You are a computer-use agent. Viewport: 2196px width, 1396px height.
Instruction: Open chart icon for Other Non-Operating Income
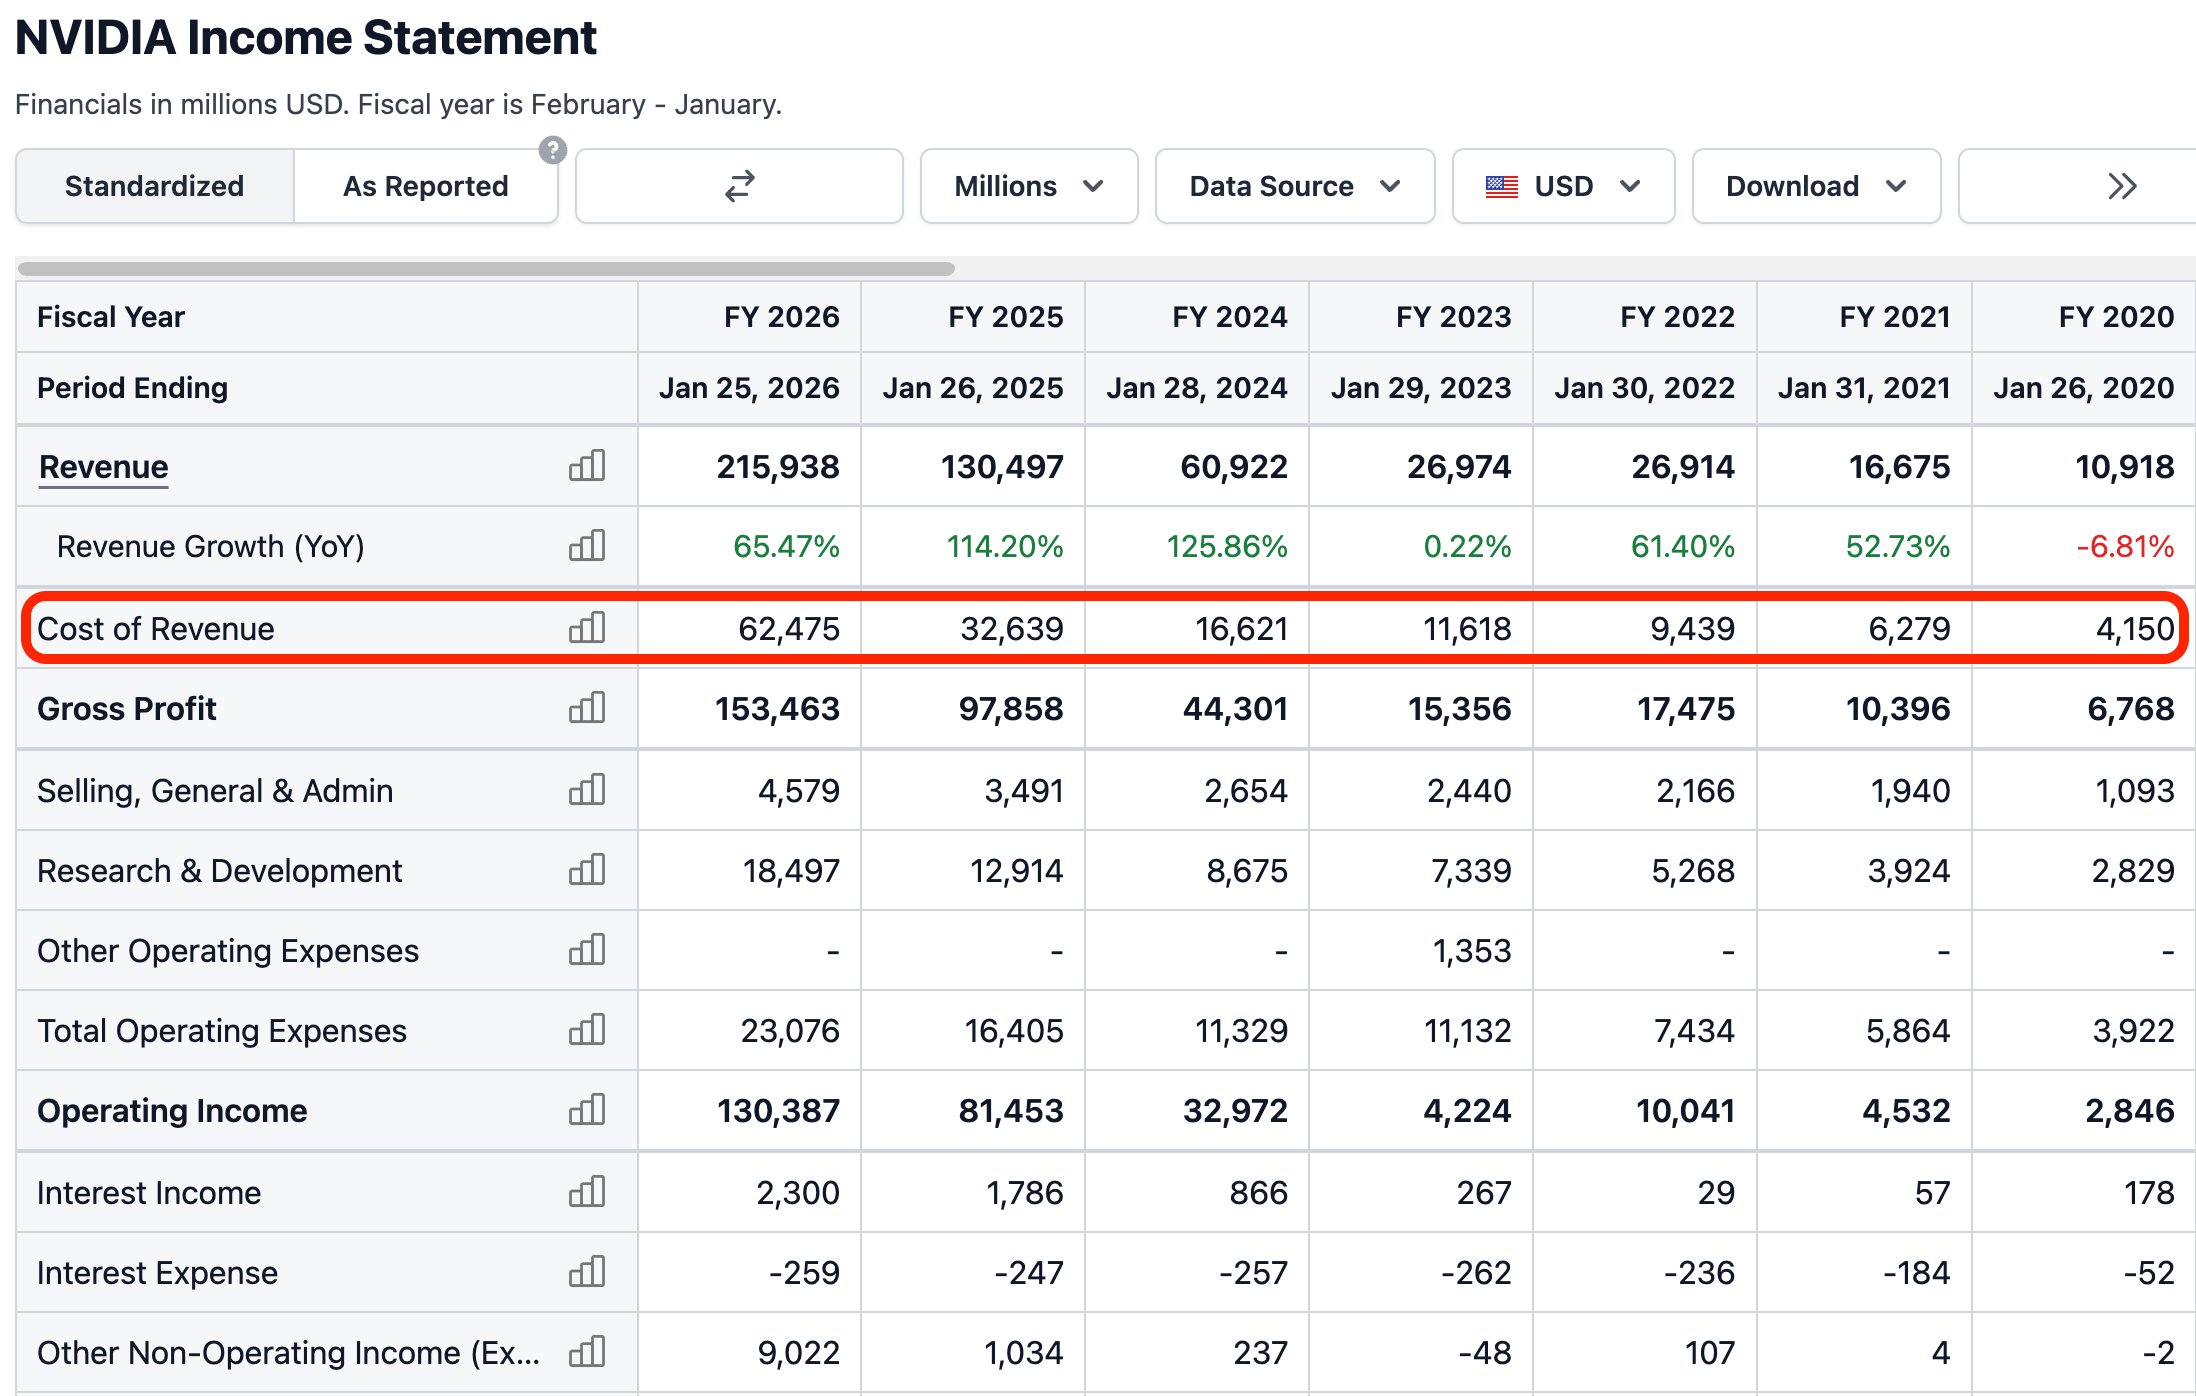point(587,1352)
